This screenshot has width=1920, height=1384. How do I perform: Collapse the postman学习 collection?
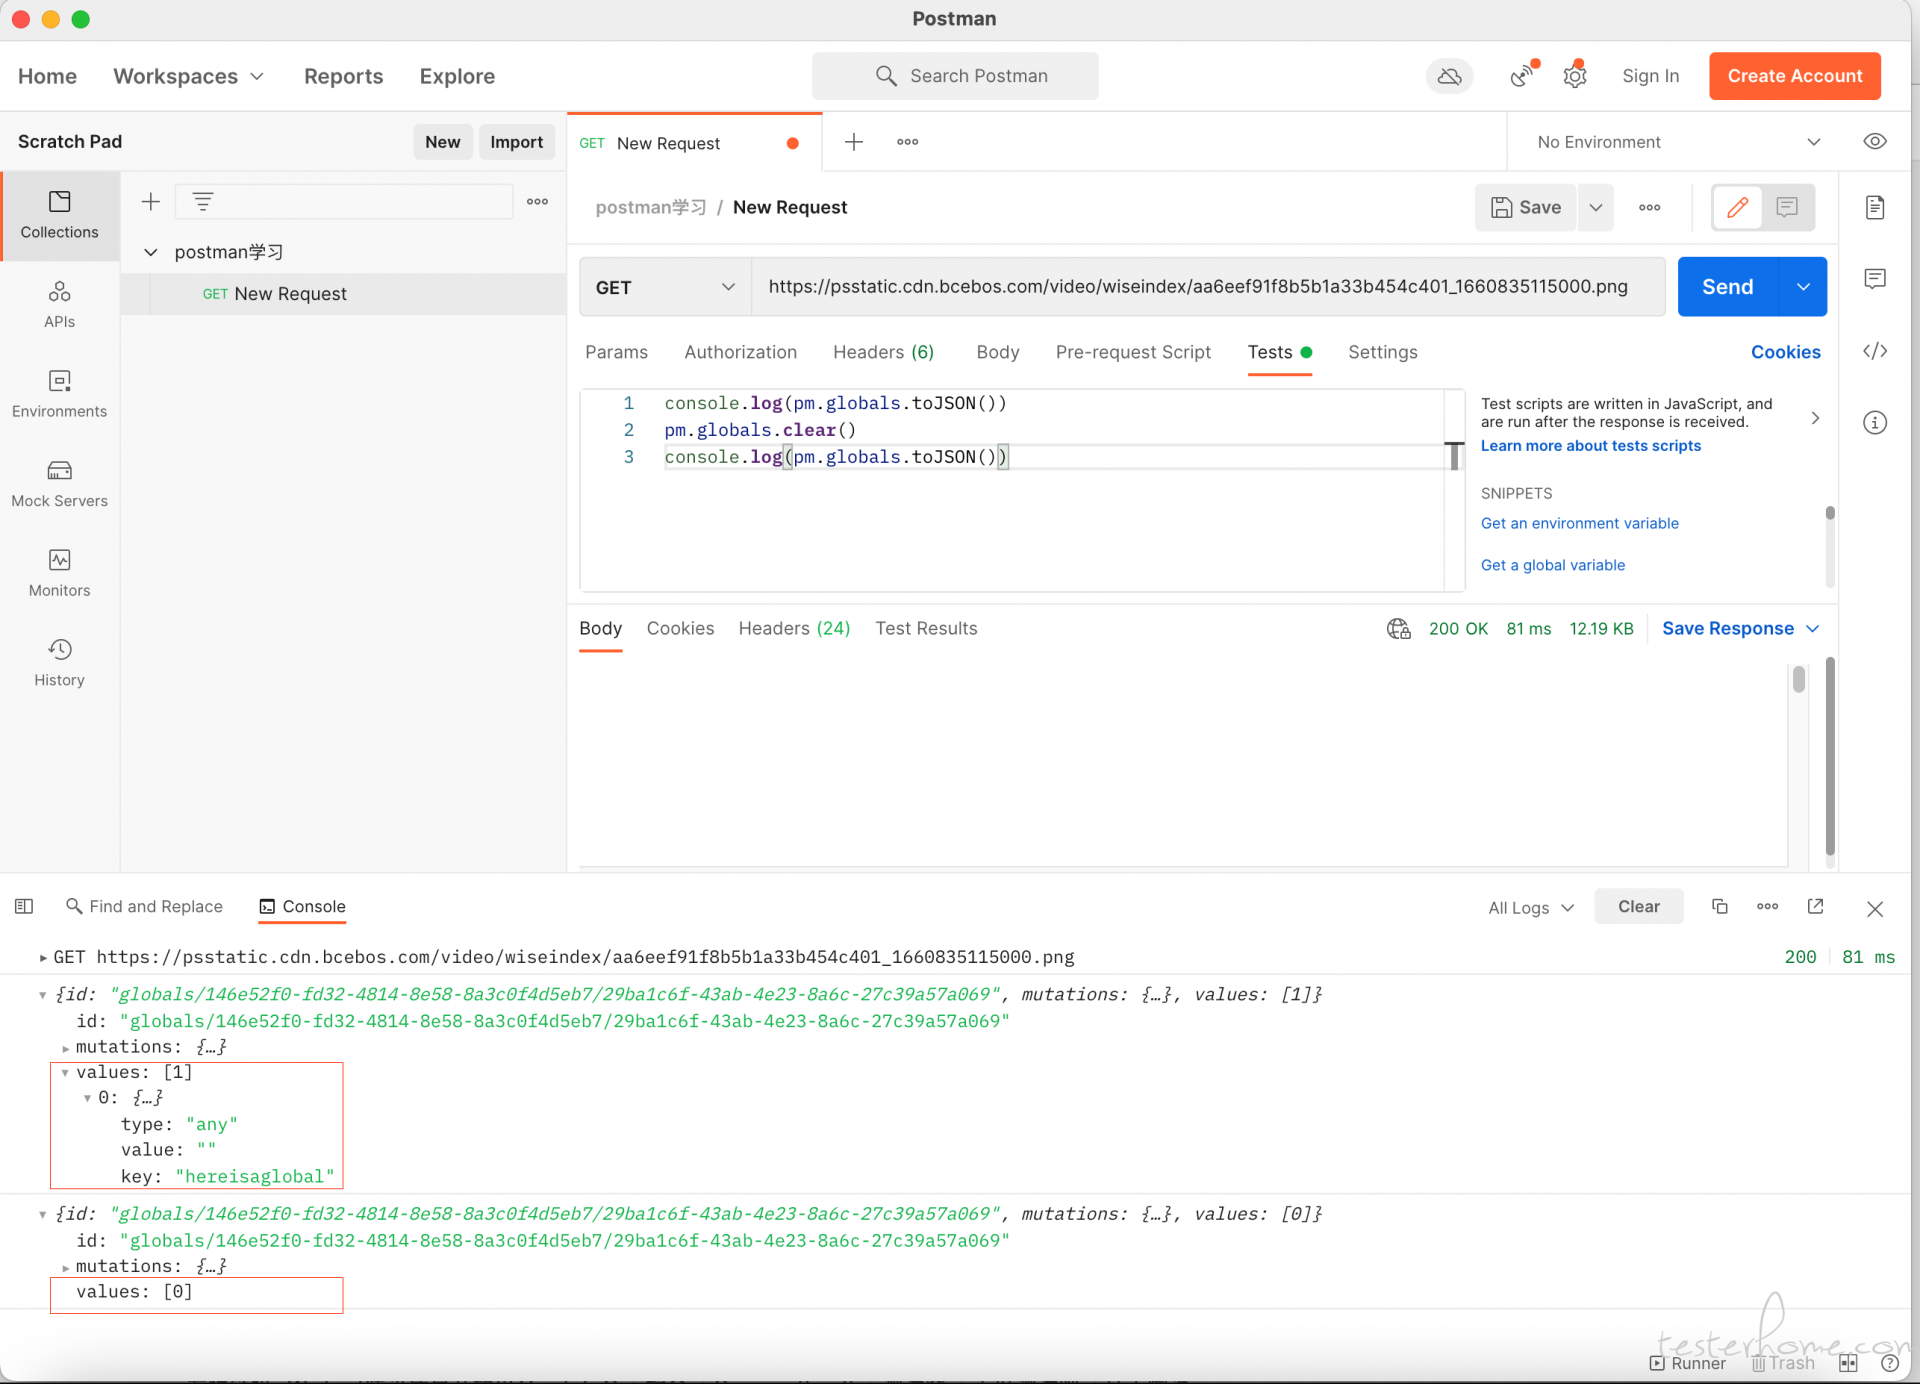(x=151, y=252)
